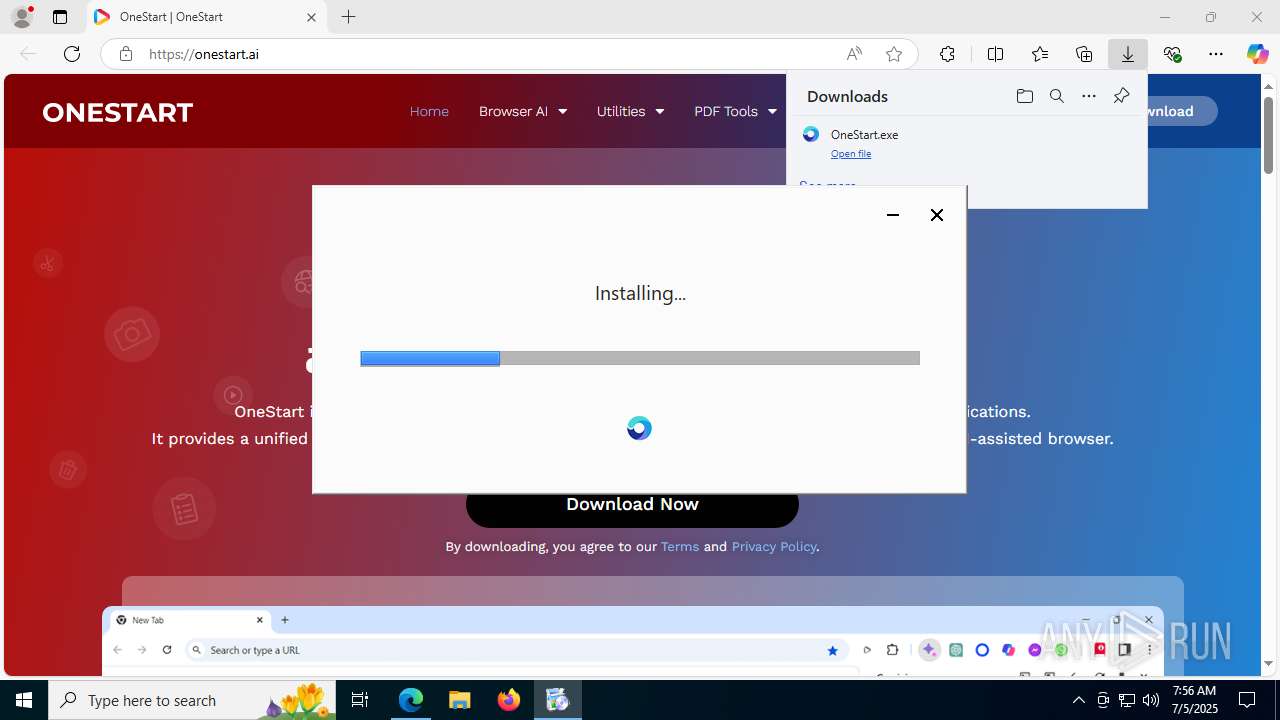
Task: Open Task View on taskbar
Action: coord(361,700)
